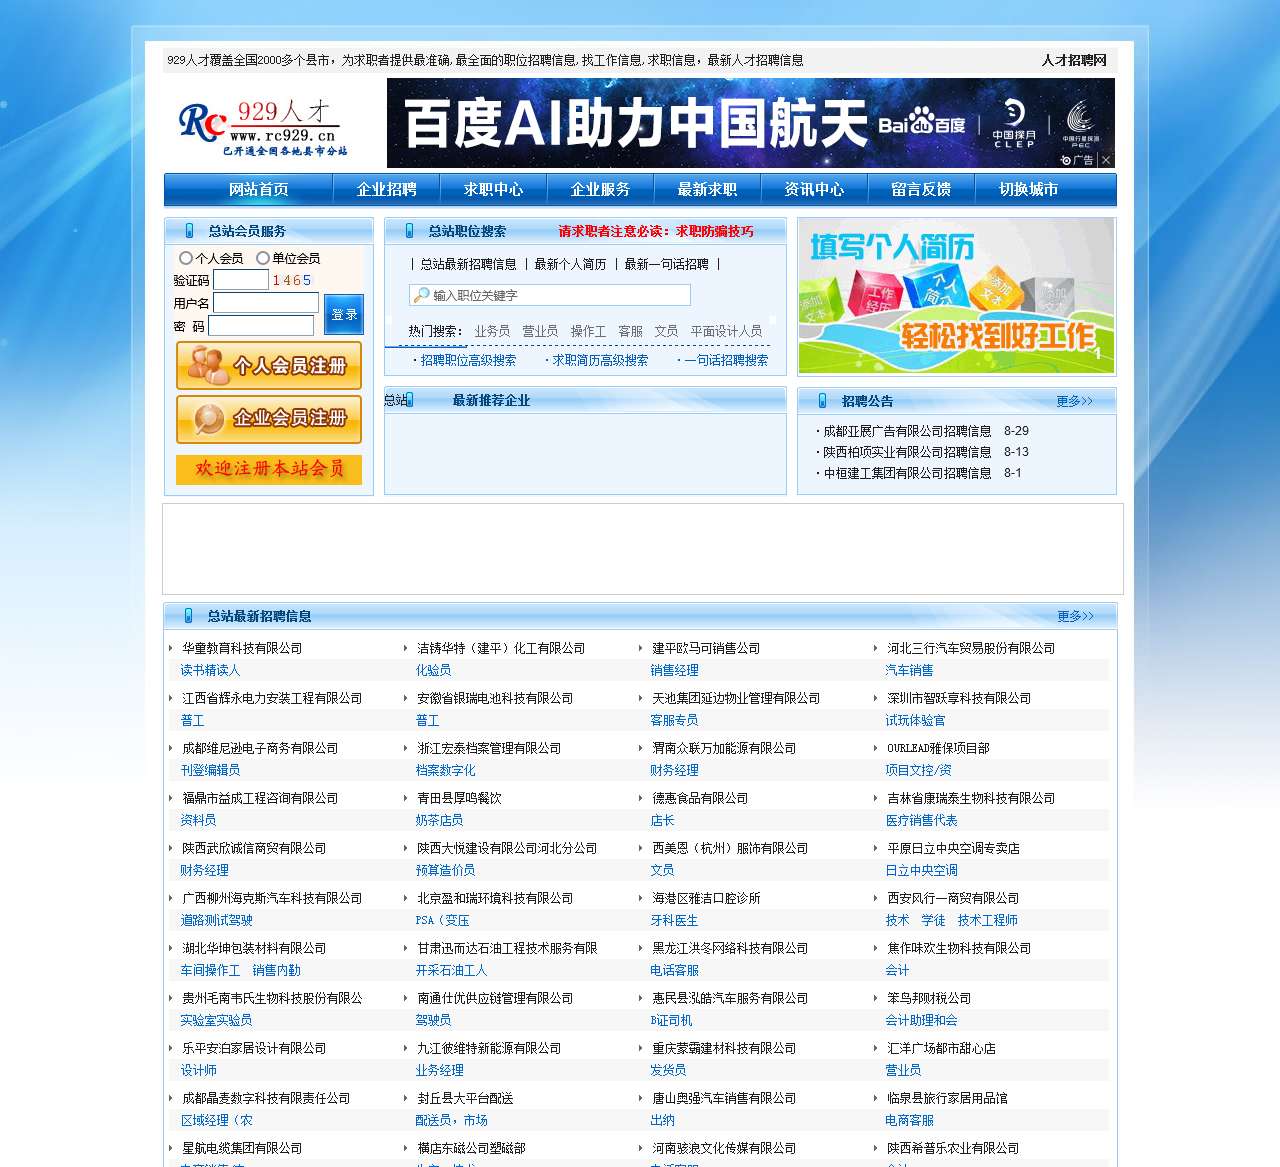This screenshot has height=1167, width=1280.
Task: Open 求职防骗技巧 warning link
Action: 715,231
